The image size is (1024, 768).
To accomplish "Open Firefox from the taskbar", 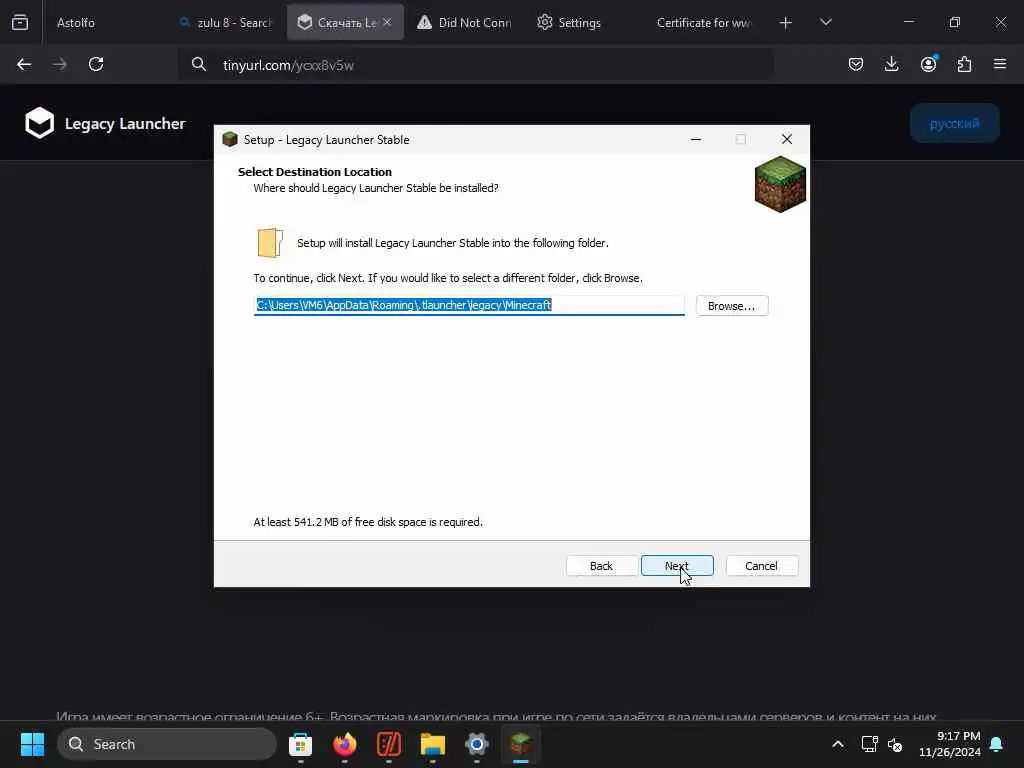I will (345, 744).
